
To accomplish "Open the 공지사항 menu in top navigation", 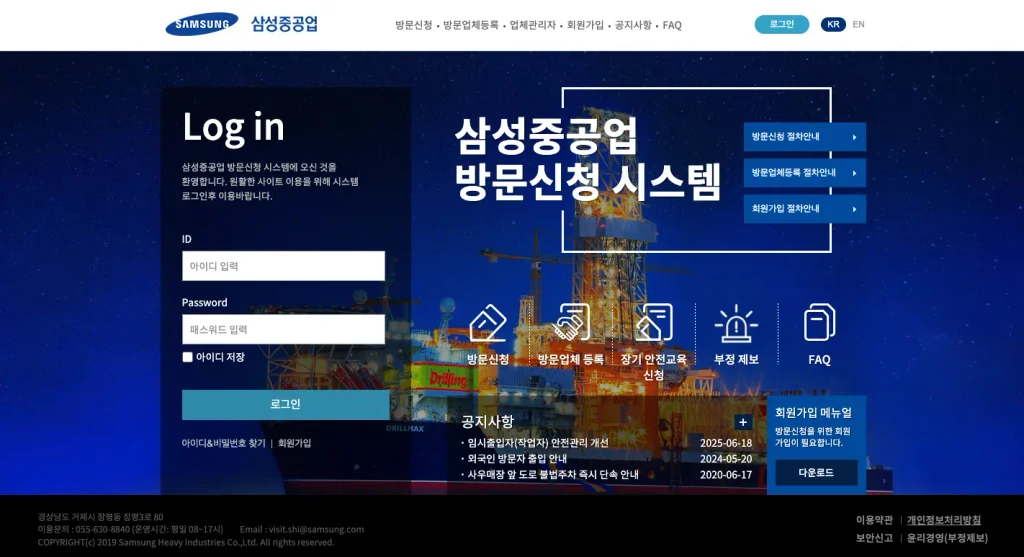I will pyautogui.click(x=633, y=25).
